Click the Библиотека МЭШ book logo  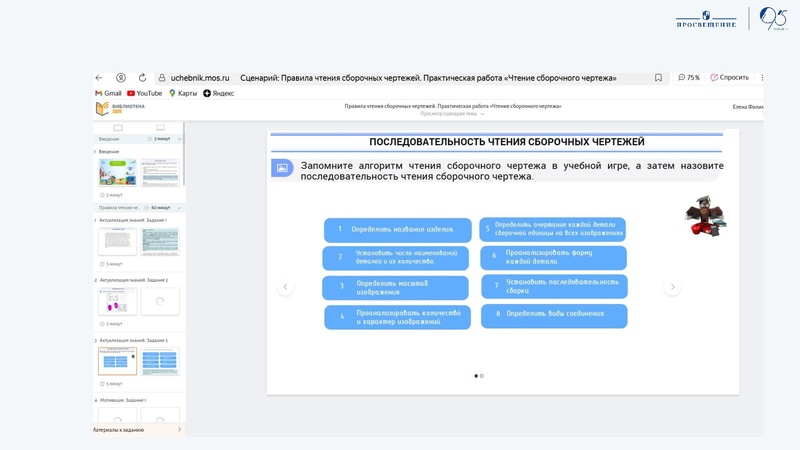point(103,108)
